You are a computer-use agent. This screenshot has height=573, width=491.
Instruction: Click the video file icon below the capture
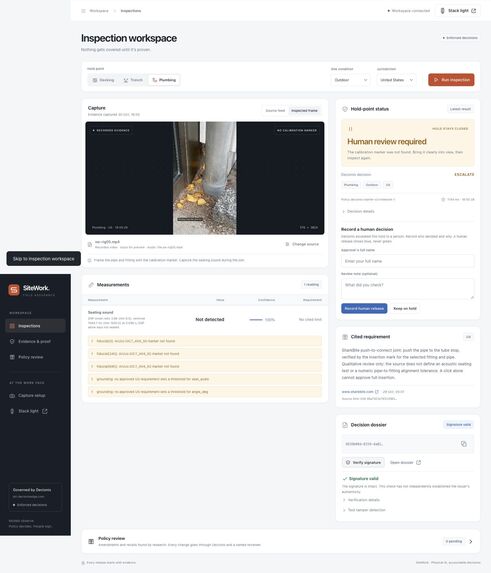[90, 244]
